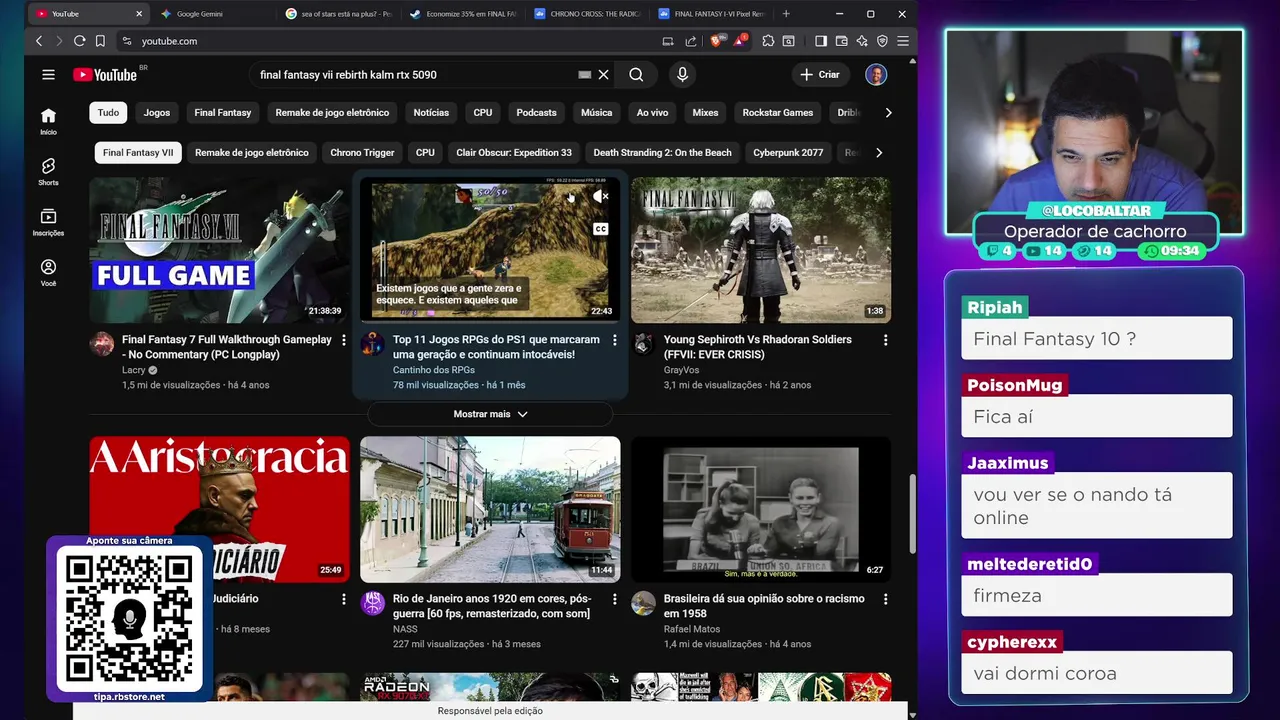The height and width of the screenshot is (720, 1280).
Task: Go back in the browser
Action: [x=39, y=41]
